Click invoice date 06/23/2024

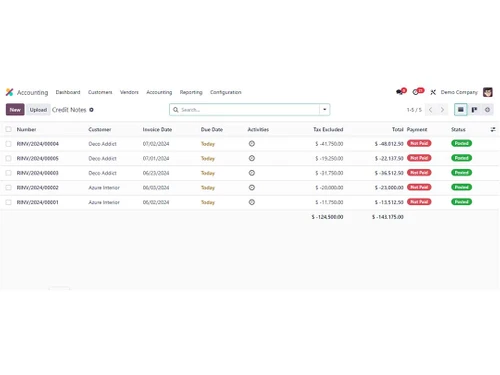pyautogui.click(x=156, y=173)
